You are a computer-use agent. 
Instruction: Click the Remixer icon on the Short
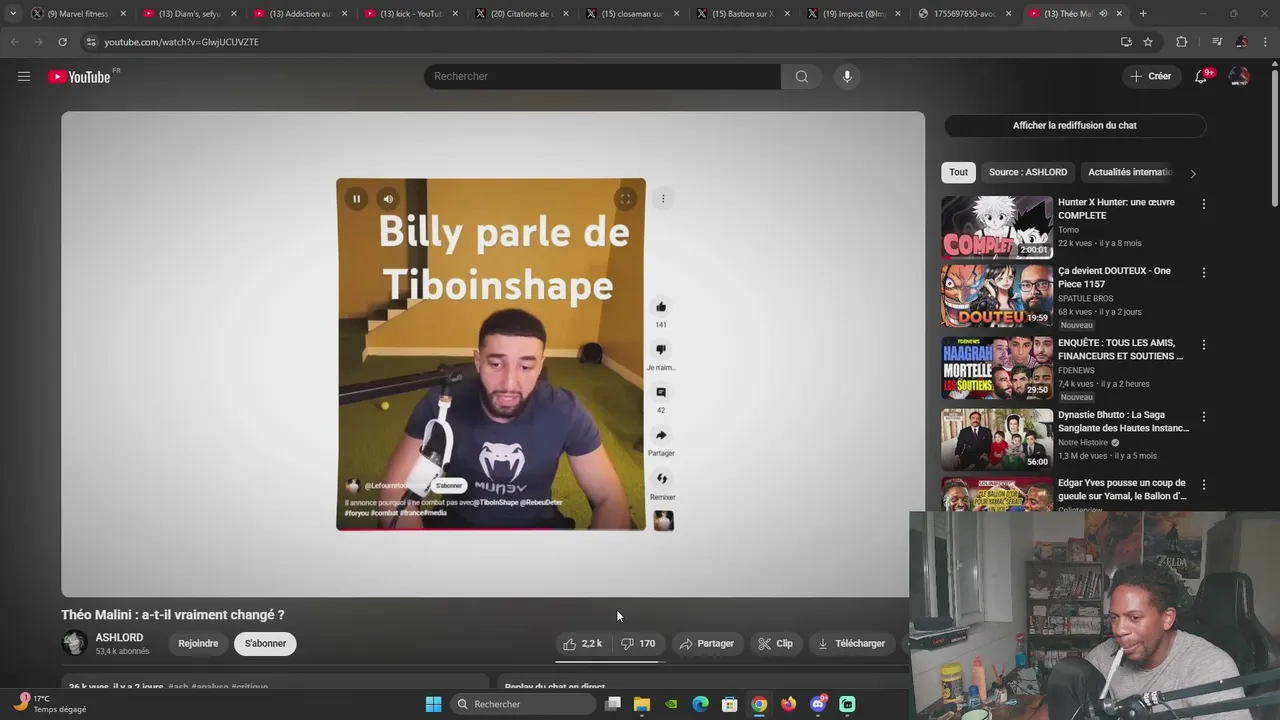661,479
